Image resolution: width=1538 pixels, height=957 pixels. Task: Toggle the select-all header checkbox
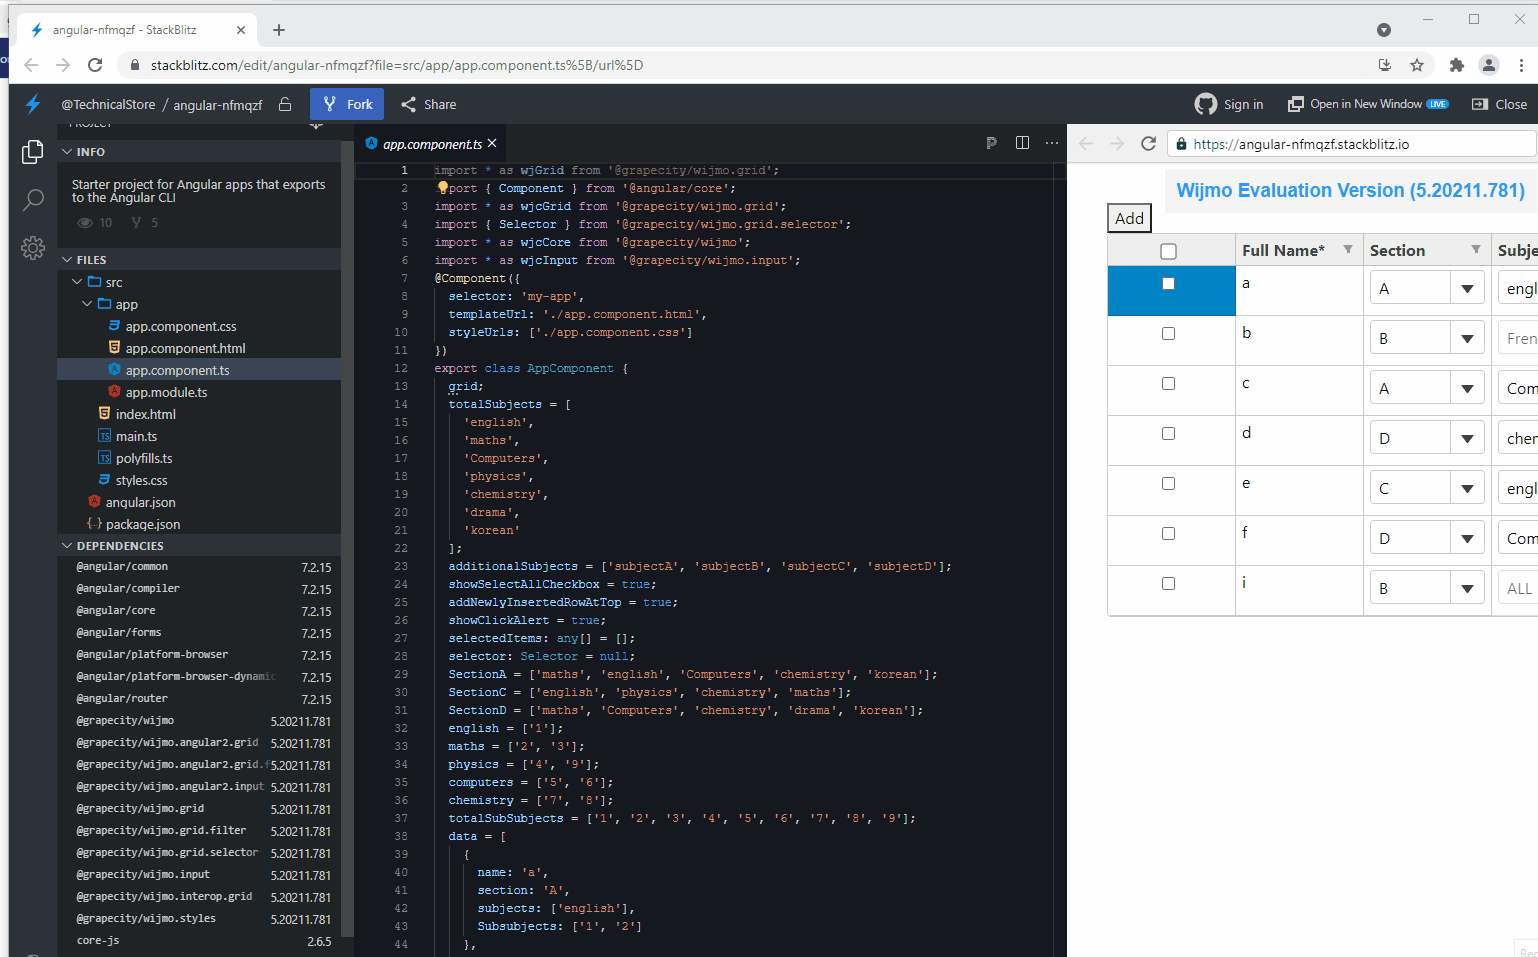click(1168, 251)
